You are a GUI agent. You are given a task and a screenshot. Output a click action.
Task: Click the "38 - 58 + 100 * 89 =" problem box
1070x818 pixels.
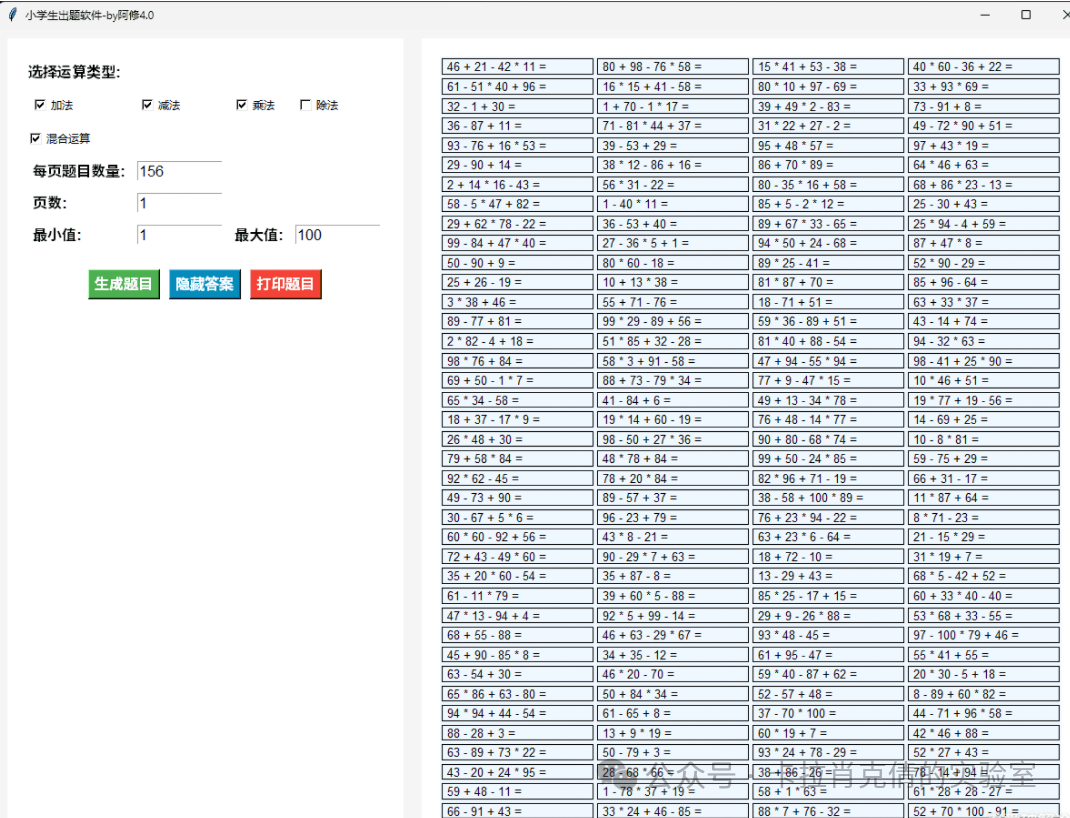828,497
